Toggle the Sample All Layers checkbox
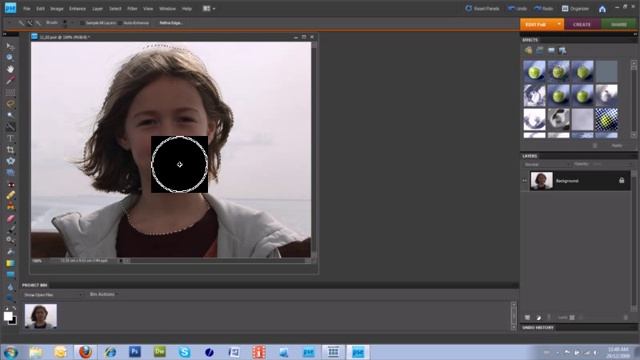The image size is (640, 360). [82, 23]
